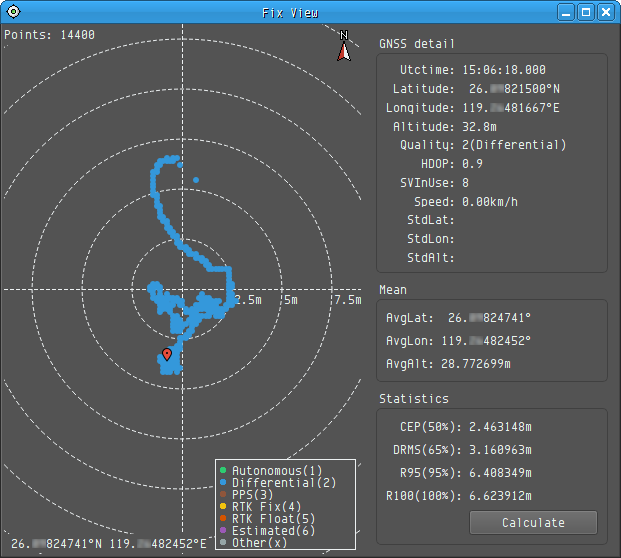The height and width of the screenshot is (558, 621).
Task: Click the DRMS(65%) value 3.160963m
Action: (500, 450)
